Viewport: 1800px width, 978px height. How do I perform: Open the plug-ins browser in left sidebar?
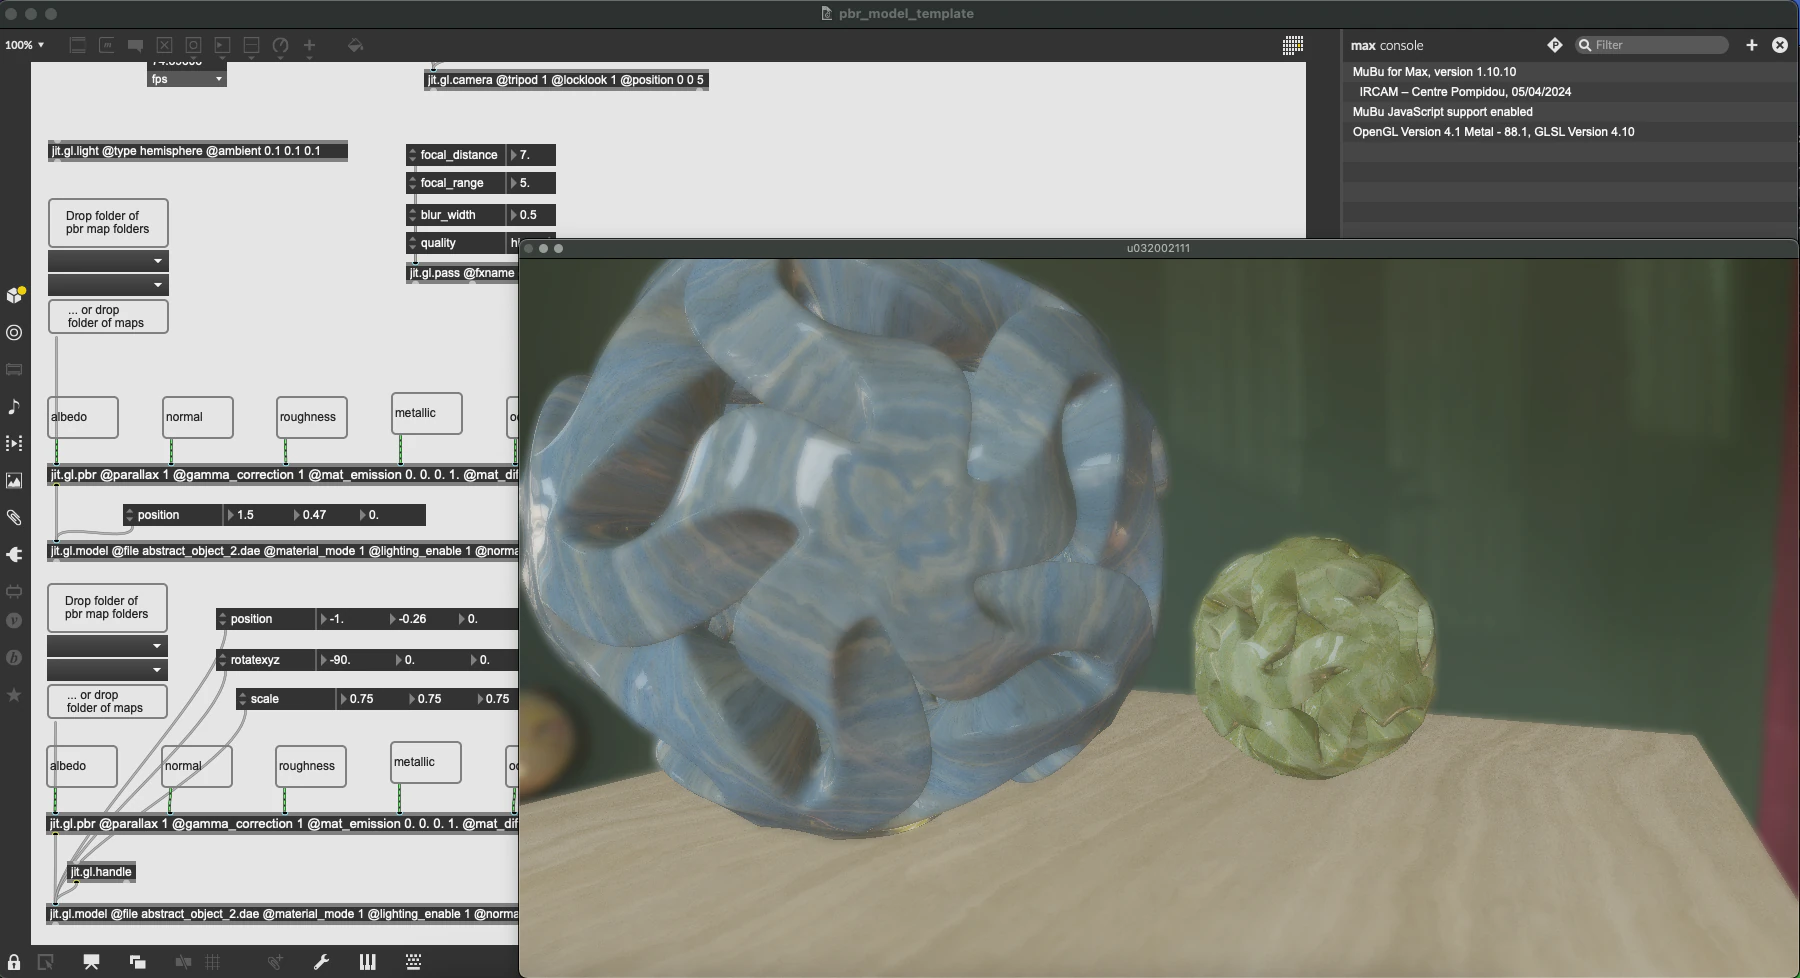click(14, 554)
